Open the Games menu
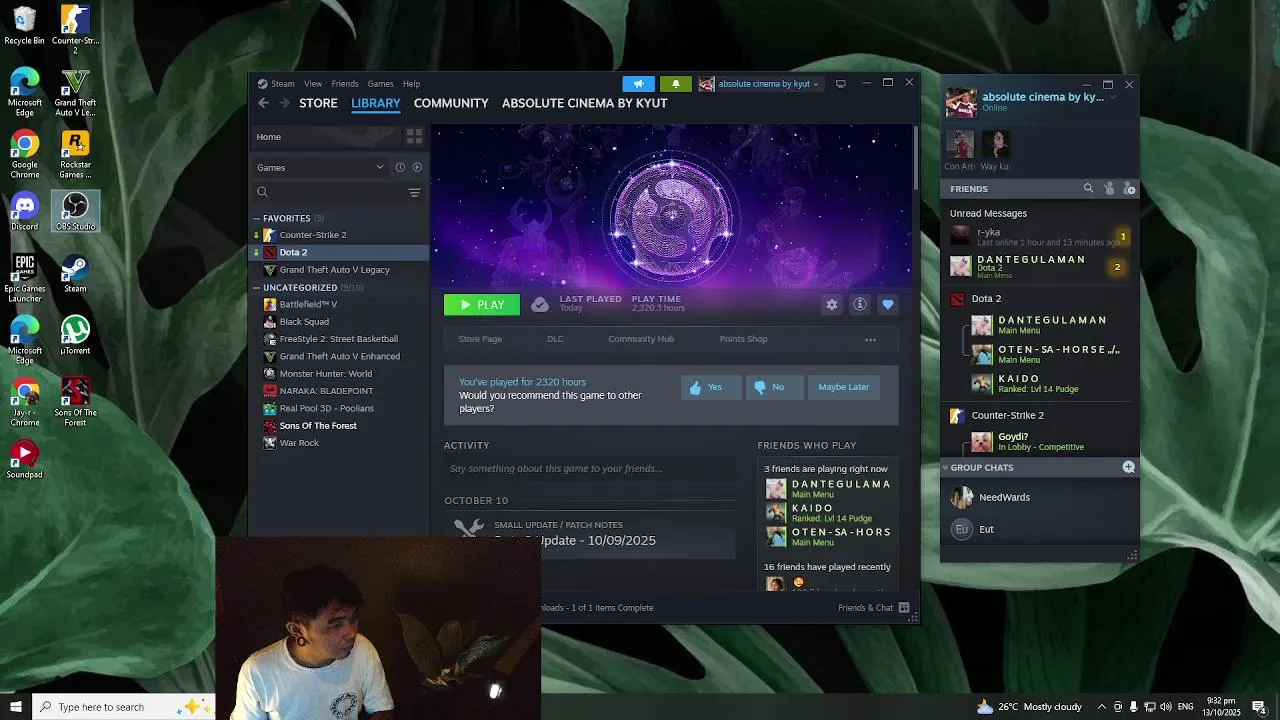Image resolution: width=1280 pixels, height=720 pixels. pyautogui.click(x=380, y=84)
